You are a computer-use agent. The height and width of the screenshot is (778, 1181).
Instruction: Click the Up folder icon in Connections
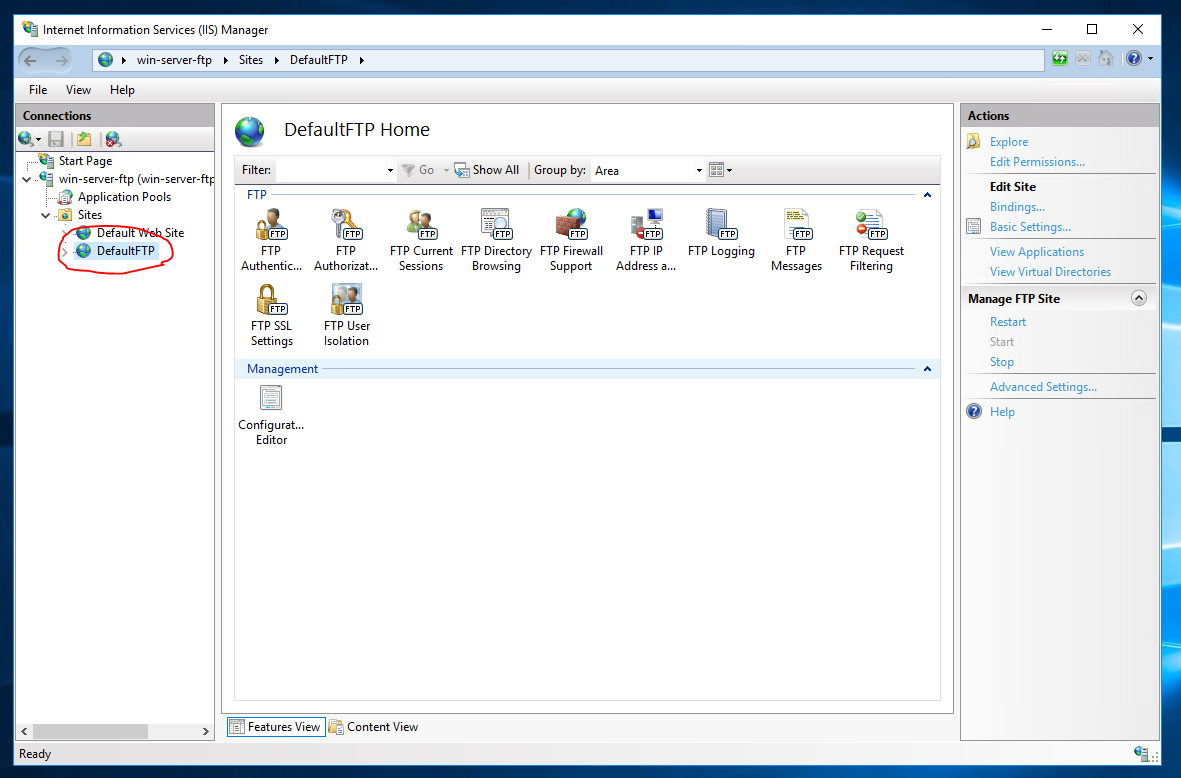tap(84, 139)
